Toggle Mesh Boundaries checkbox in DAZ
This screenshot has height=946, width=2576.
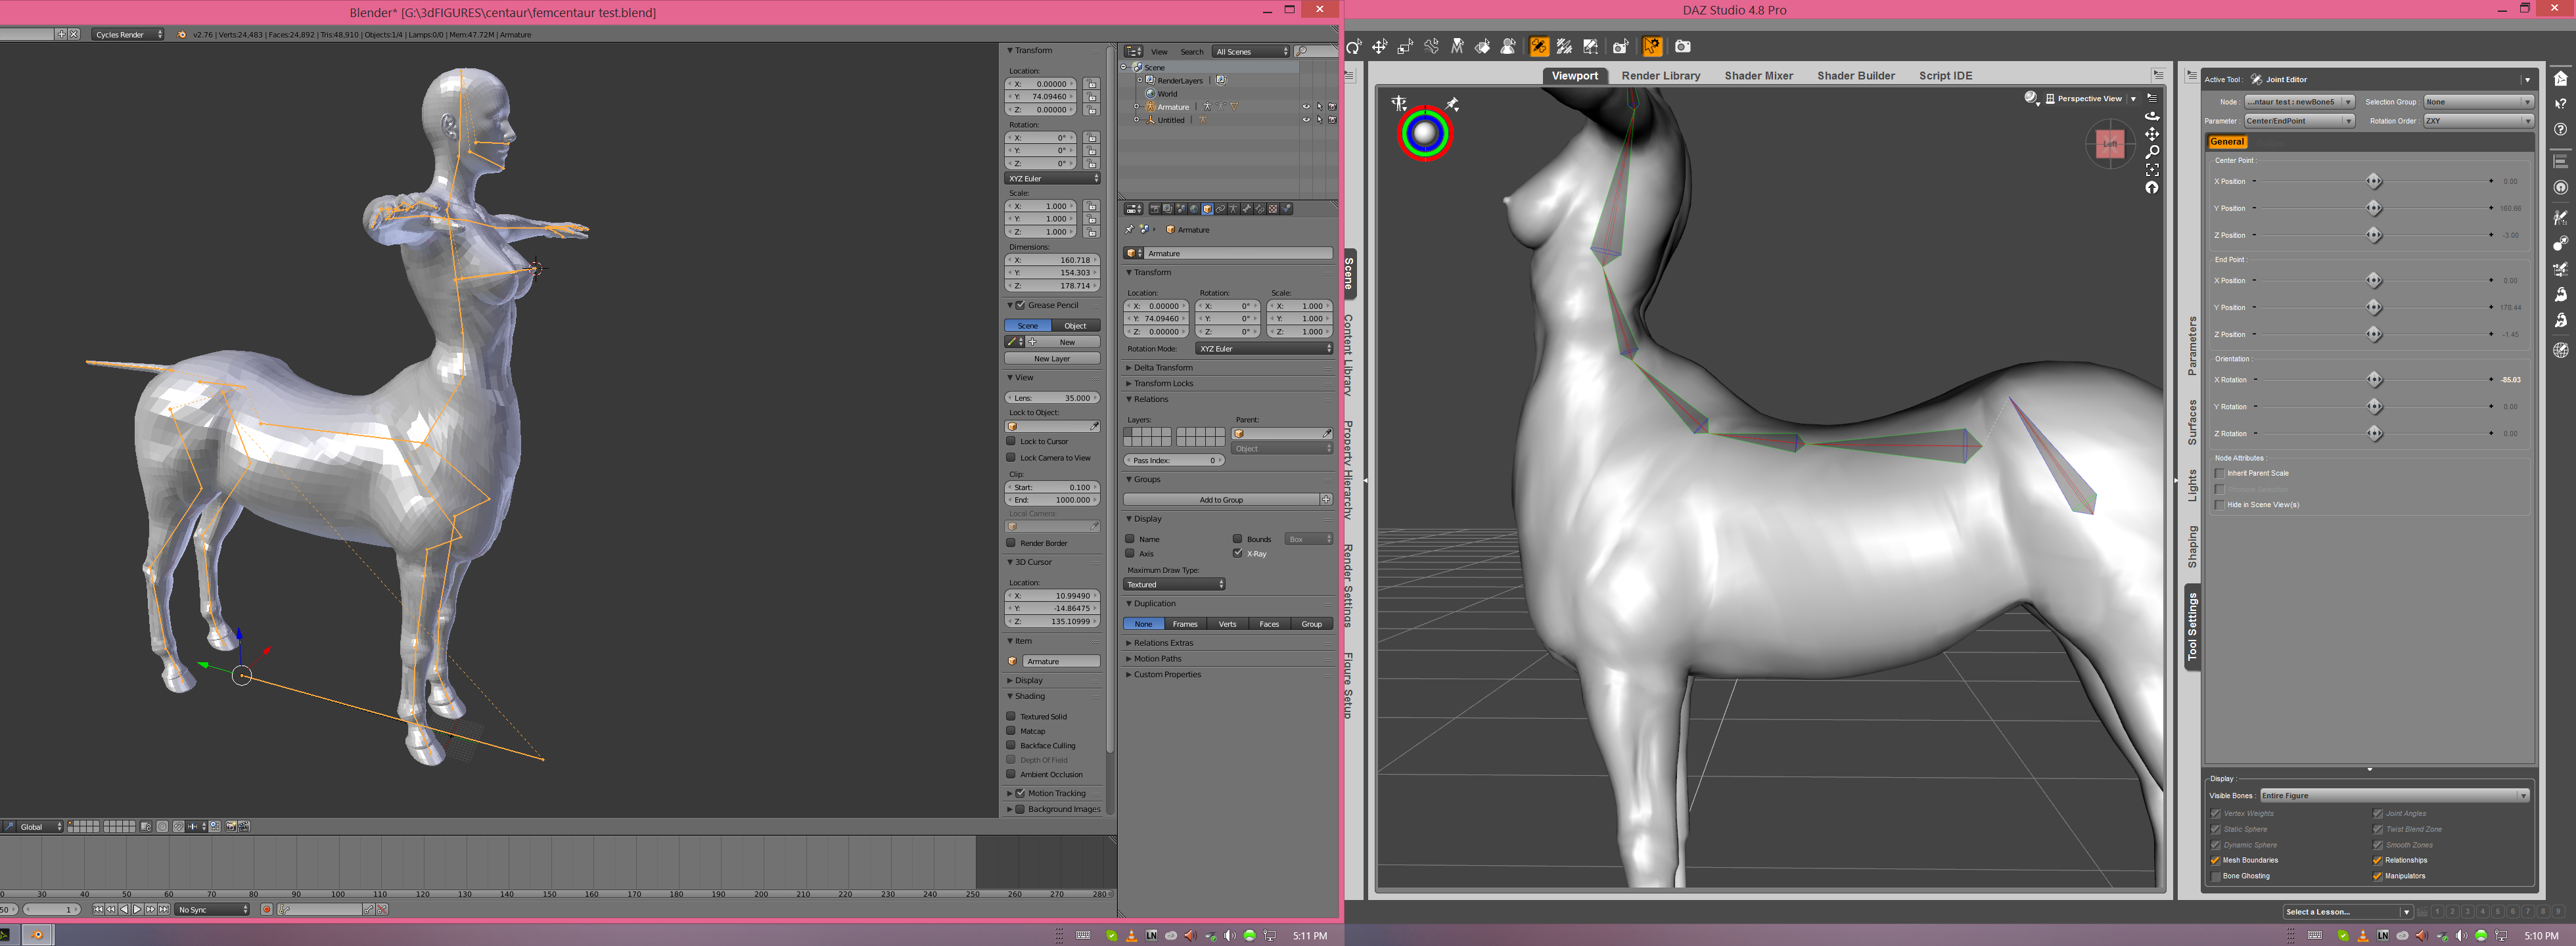[2215, 861]
